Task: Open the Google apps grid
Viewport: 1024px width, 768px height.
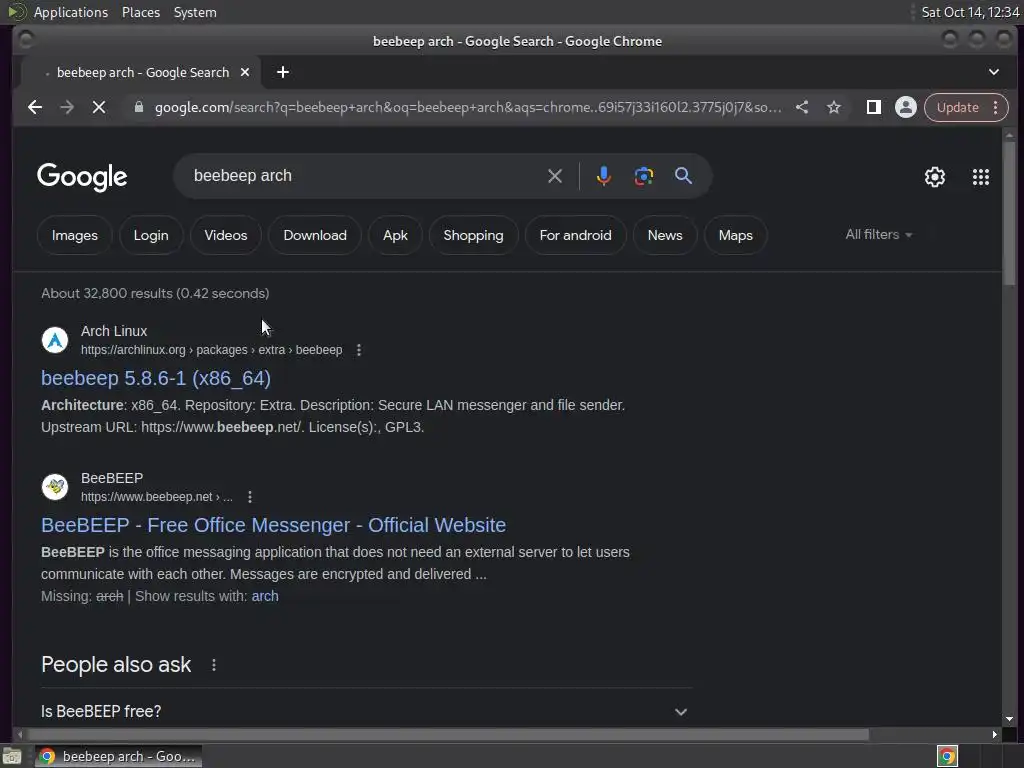Action: [x=980, y=177]
